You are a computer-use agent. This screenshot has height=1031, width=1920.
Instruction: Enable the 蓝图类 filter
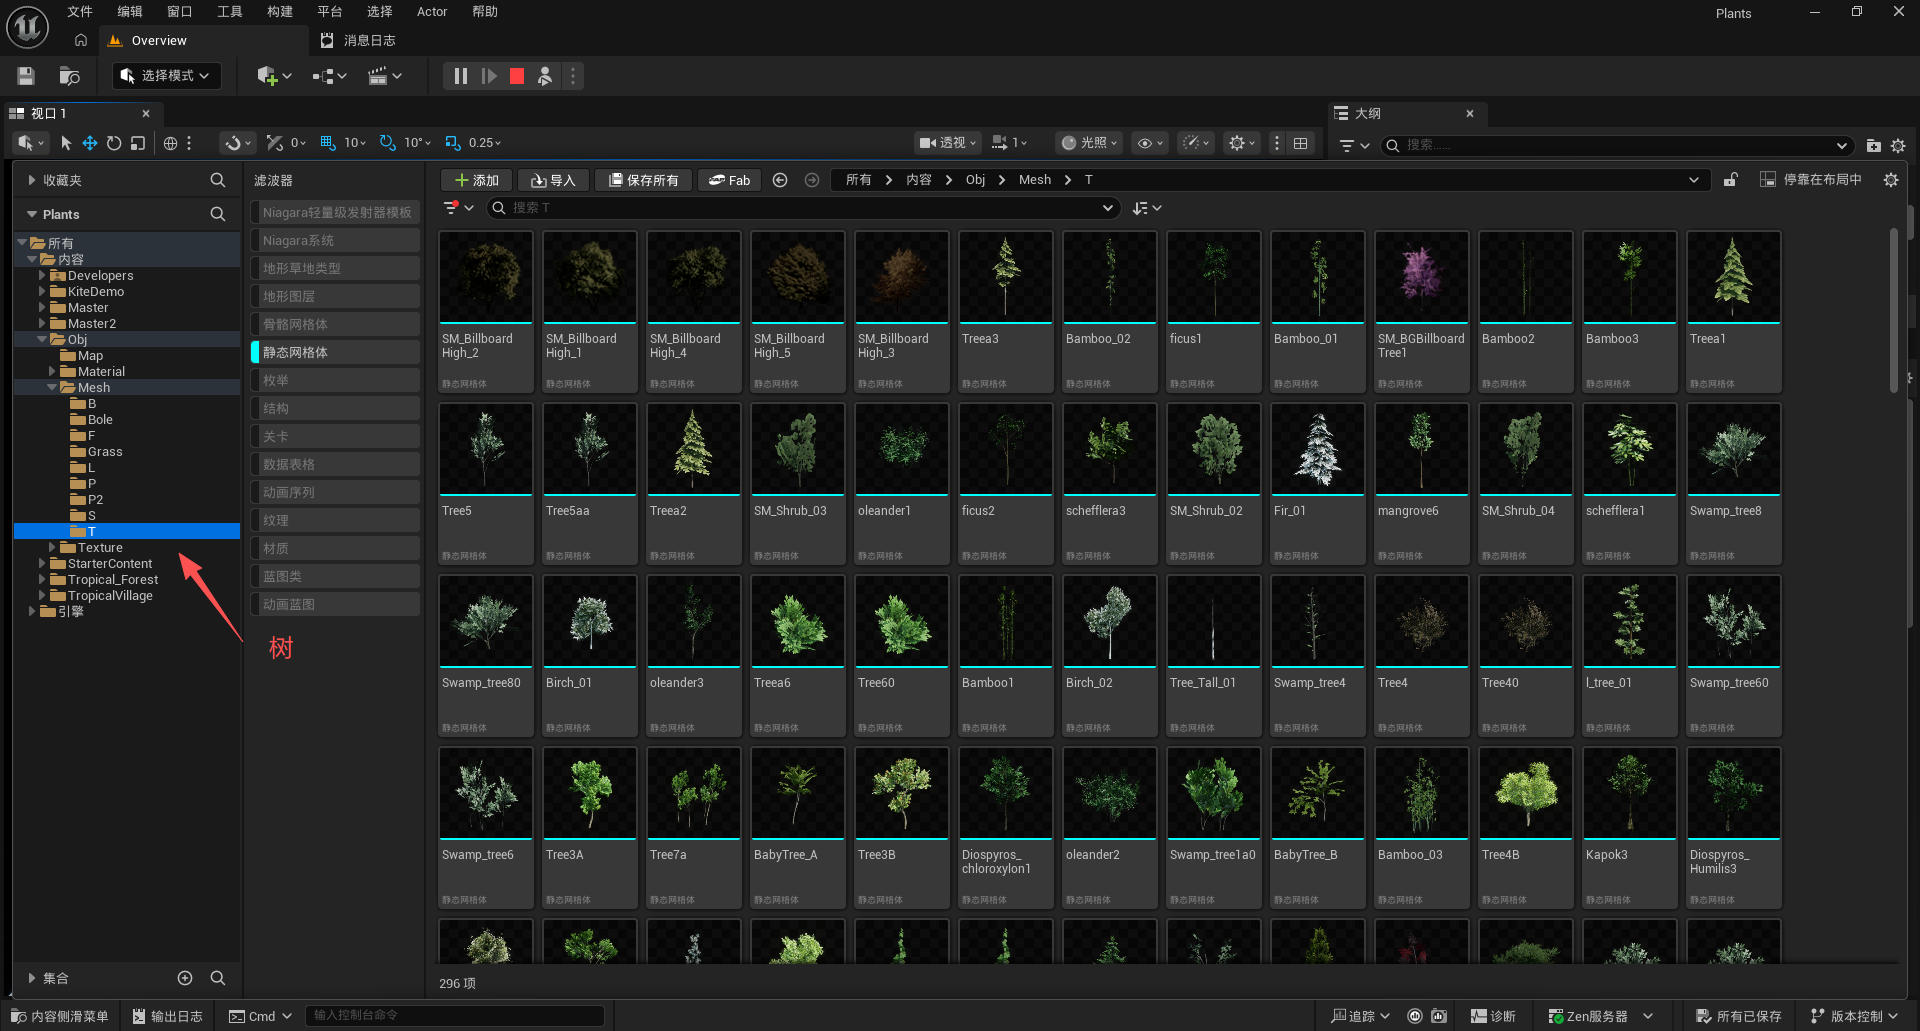click(335, 576)
